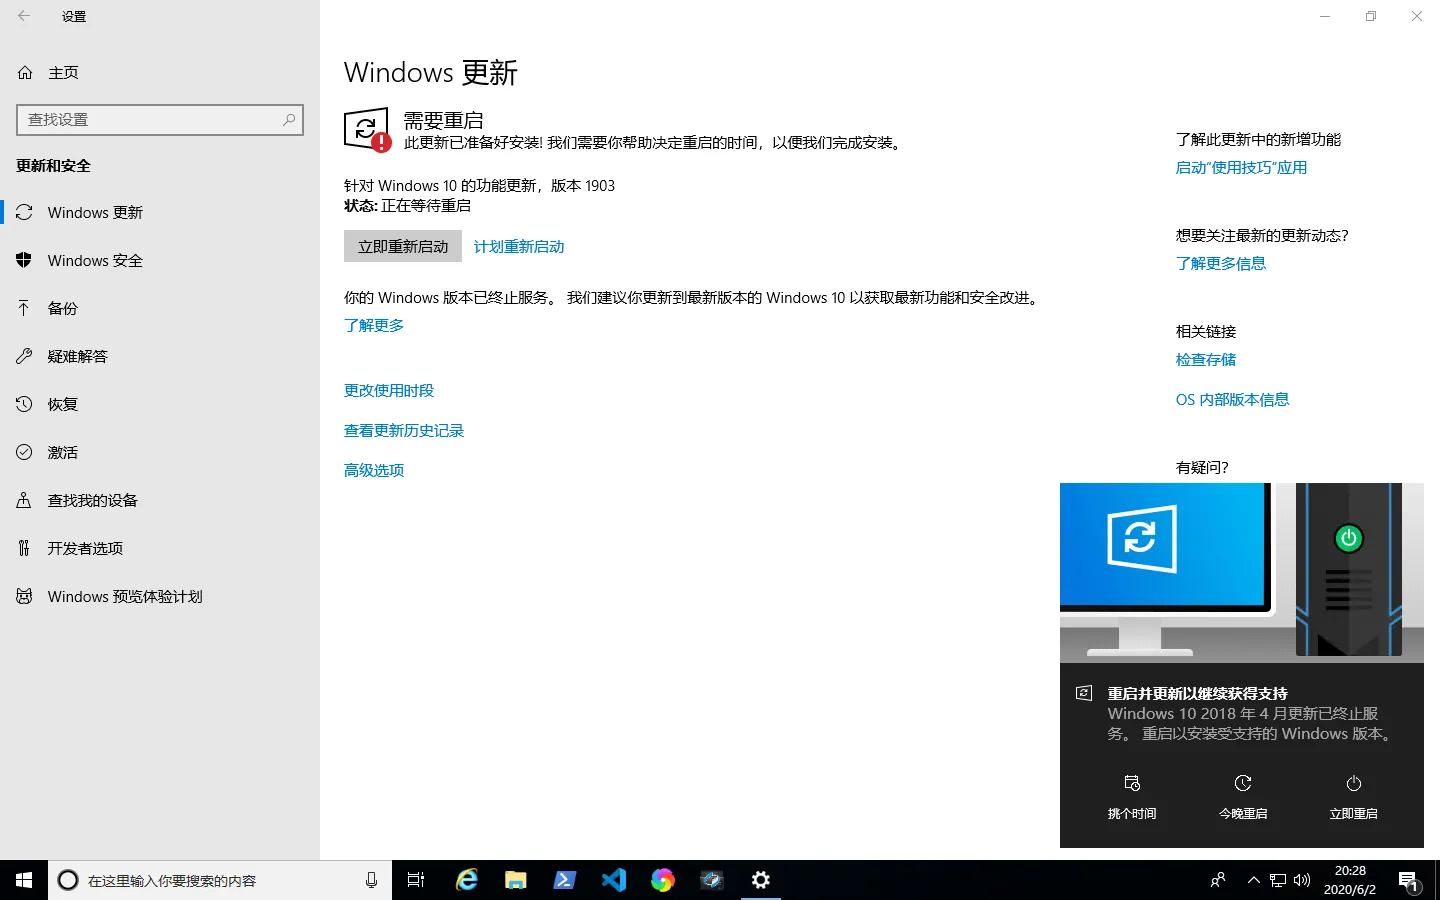Viewport: 1440px width, 900px height.
Task: Open the dark blue-arrows taskbar app
Action: (x=711, y=880)
